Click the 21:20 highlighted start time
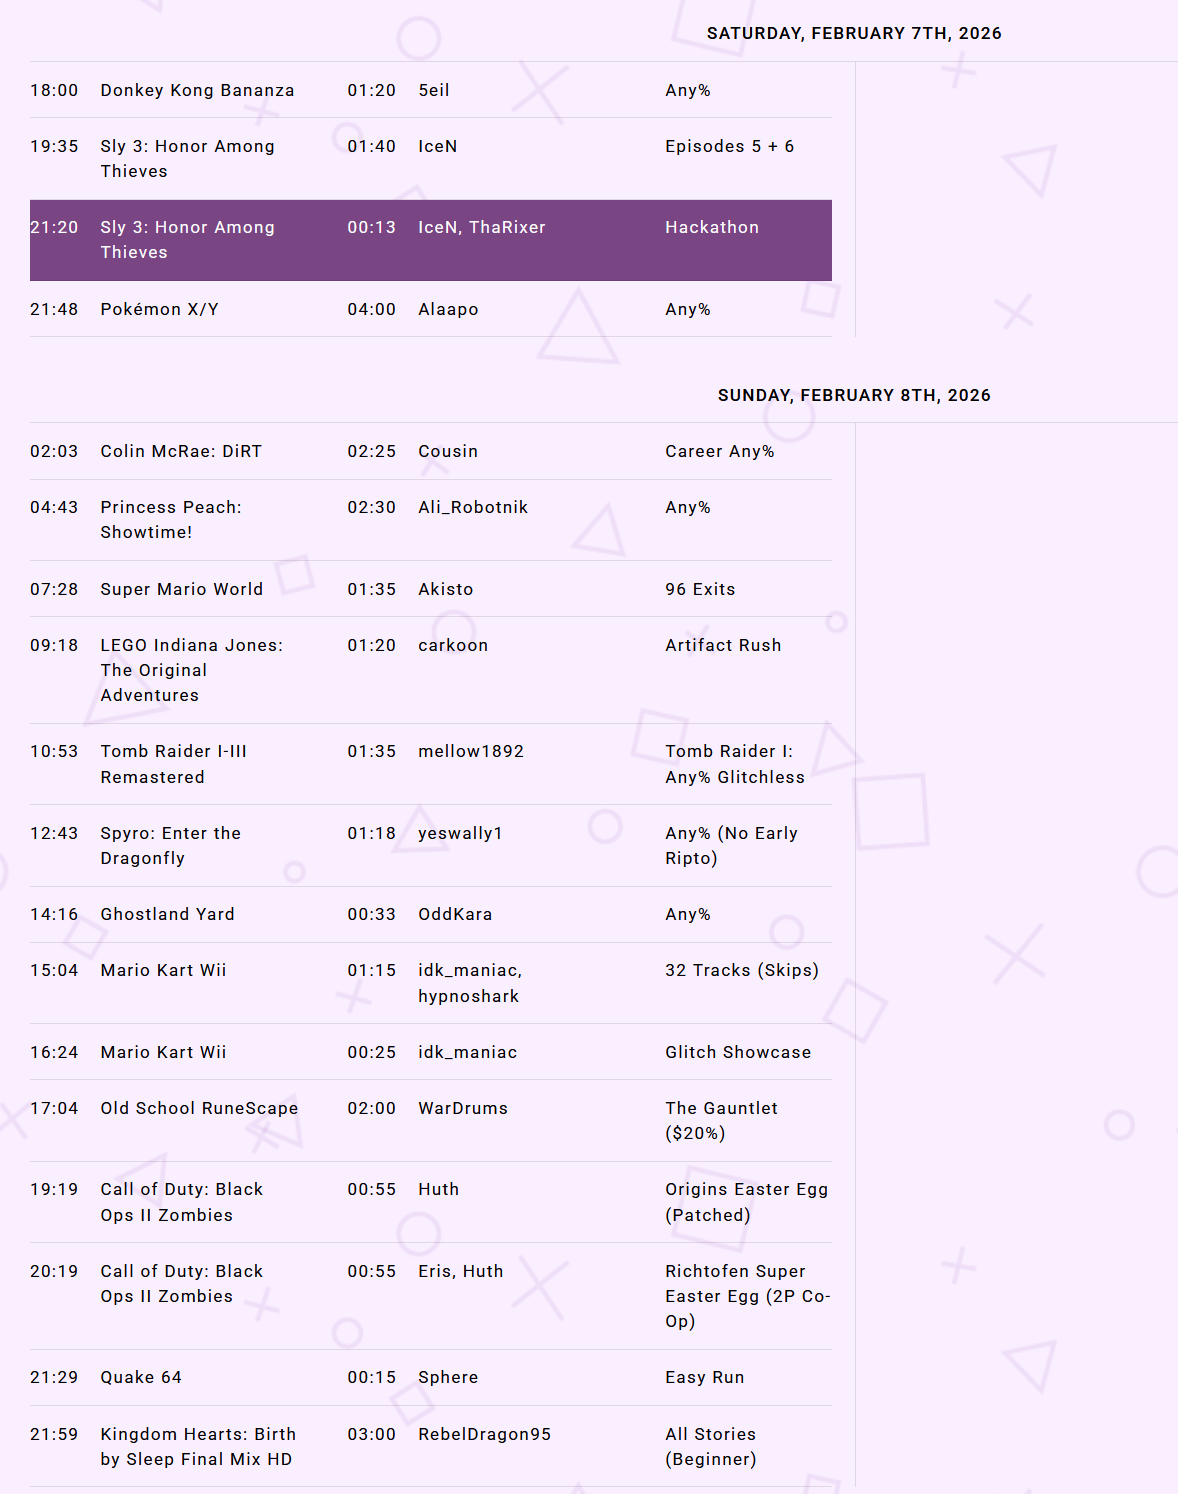This screenshot has height=1494, width=1178. point(54,227)
